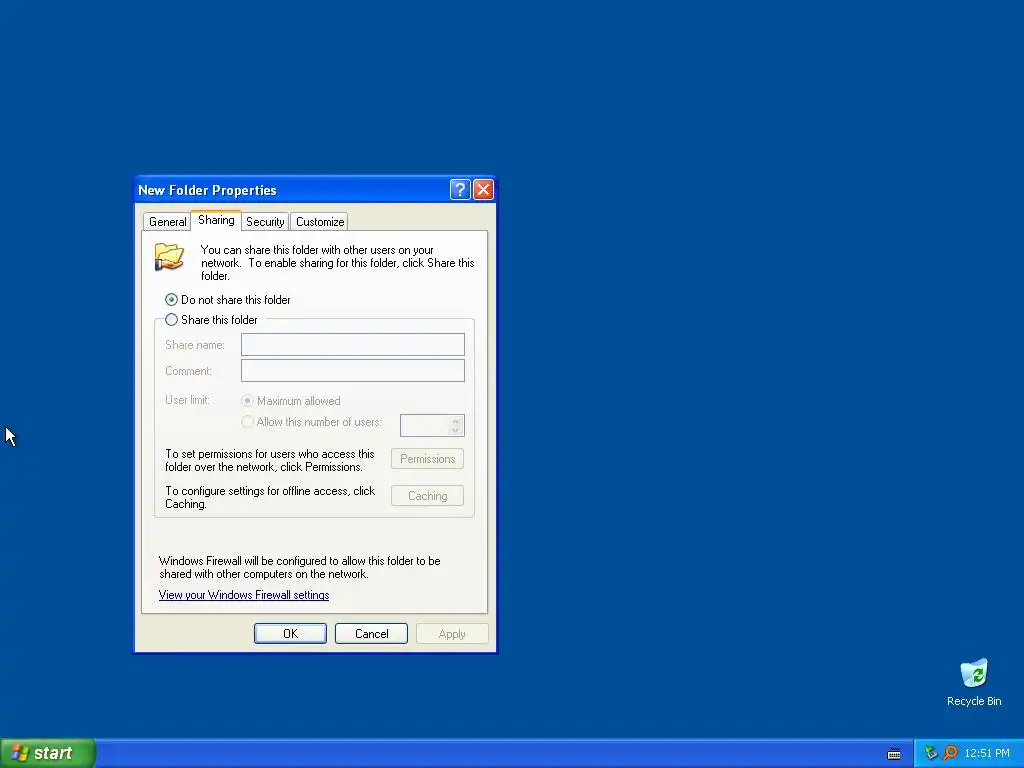The image size is (1024, 768).
Task: Open the Permissions button
Action: click(x=428, y=459)
